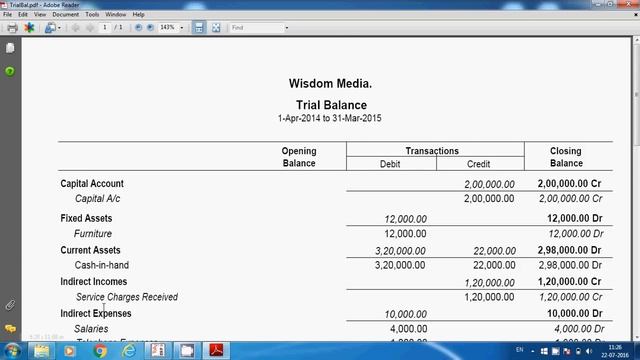Go to next page arrow
Screen dimensions: 640x360
[x=90, y=28]
